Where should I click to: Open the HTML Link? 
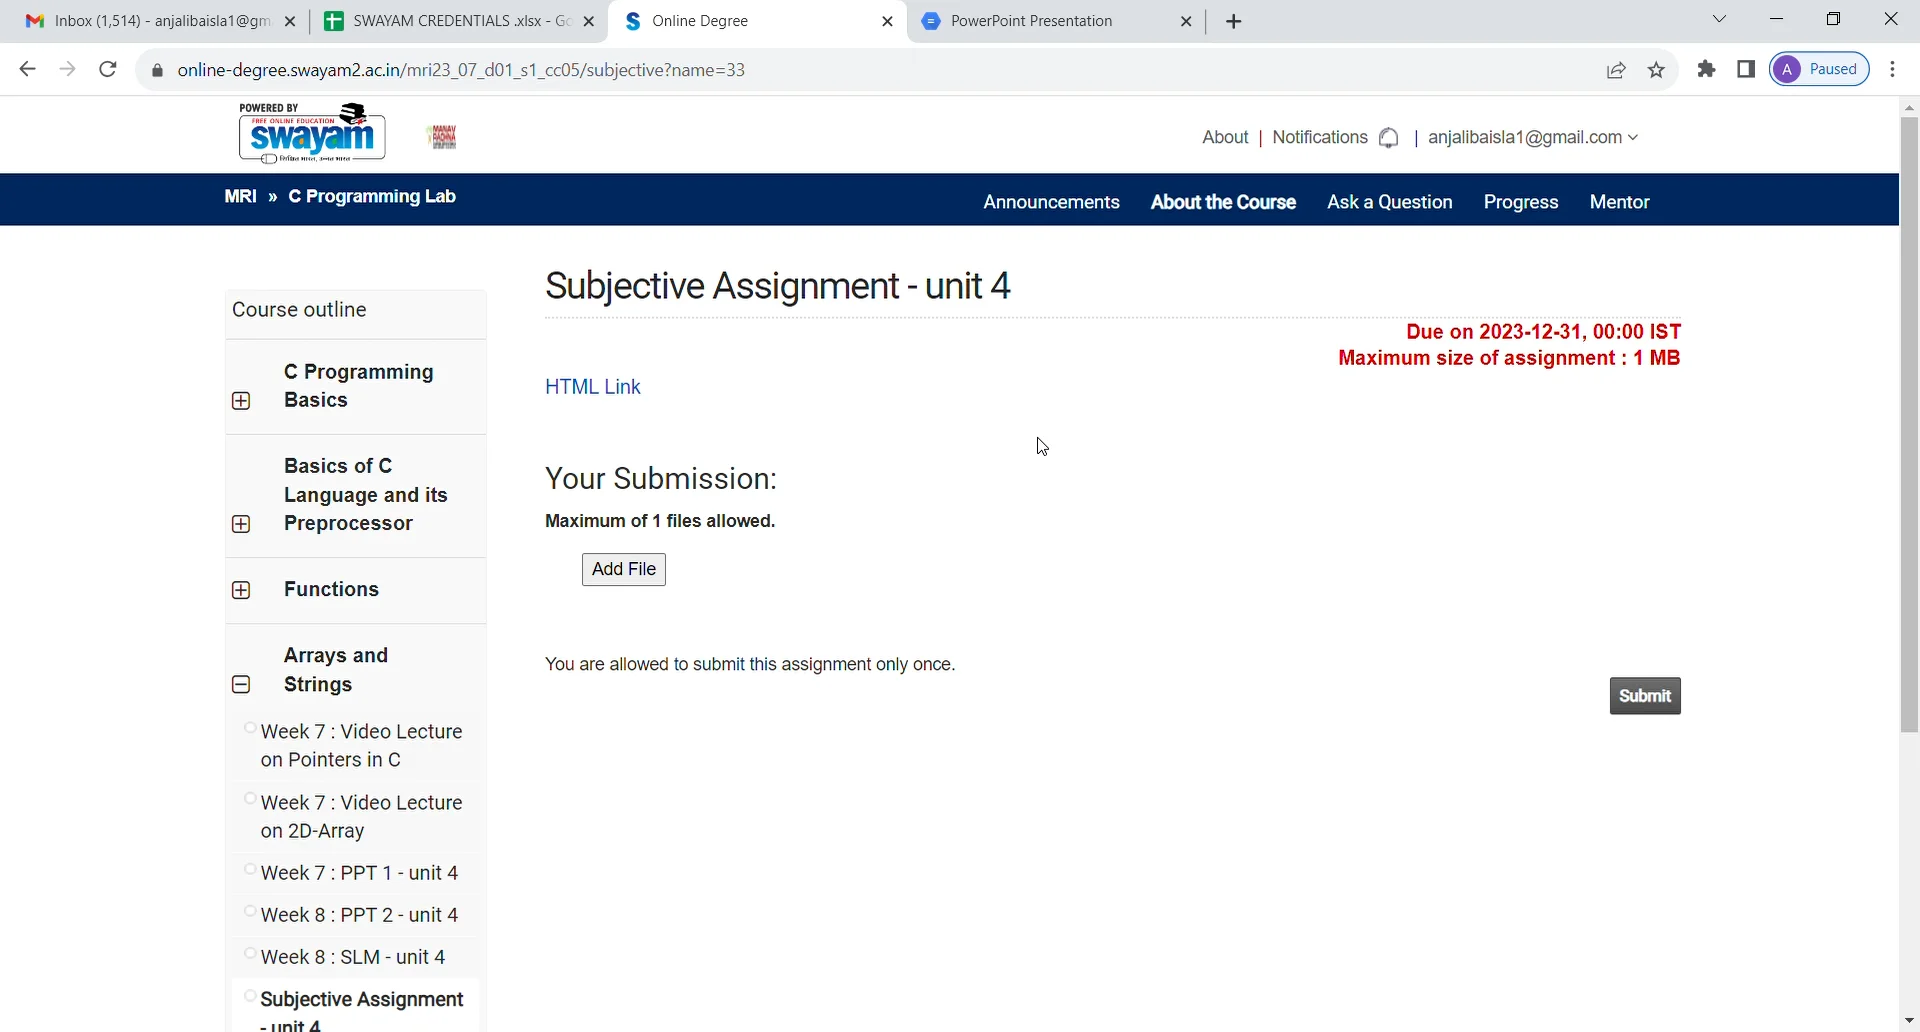[x=592, y=387]
